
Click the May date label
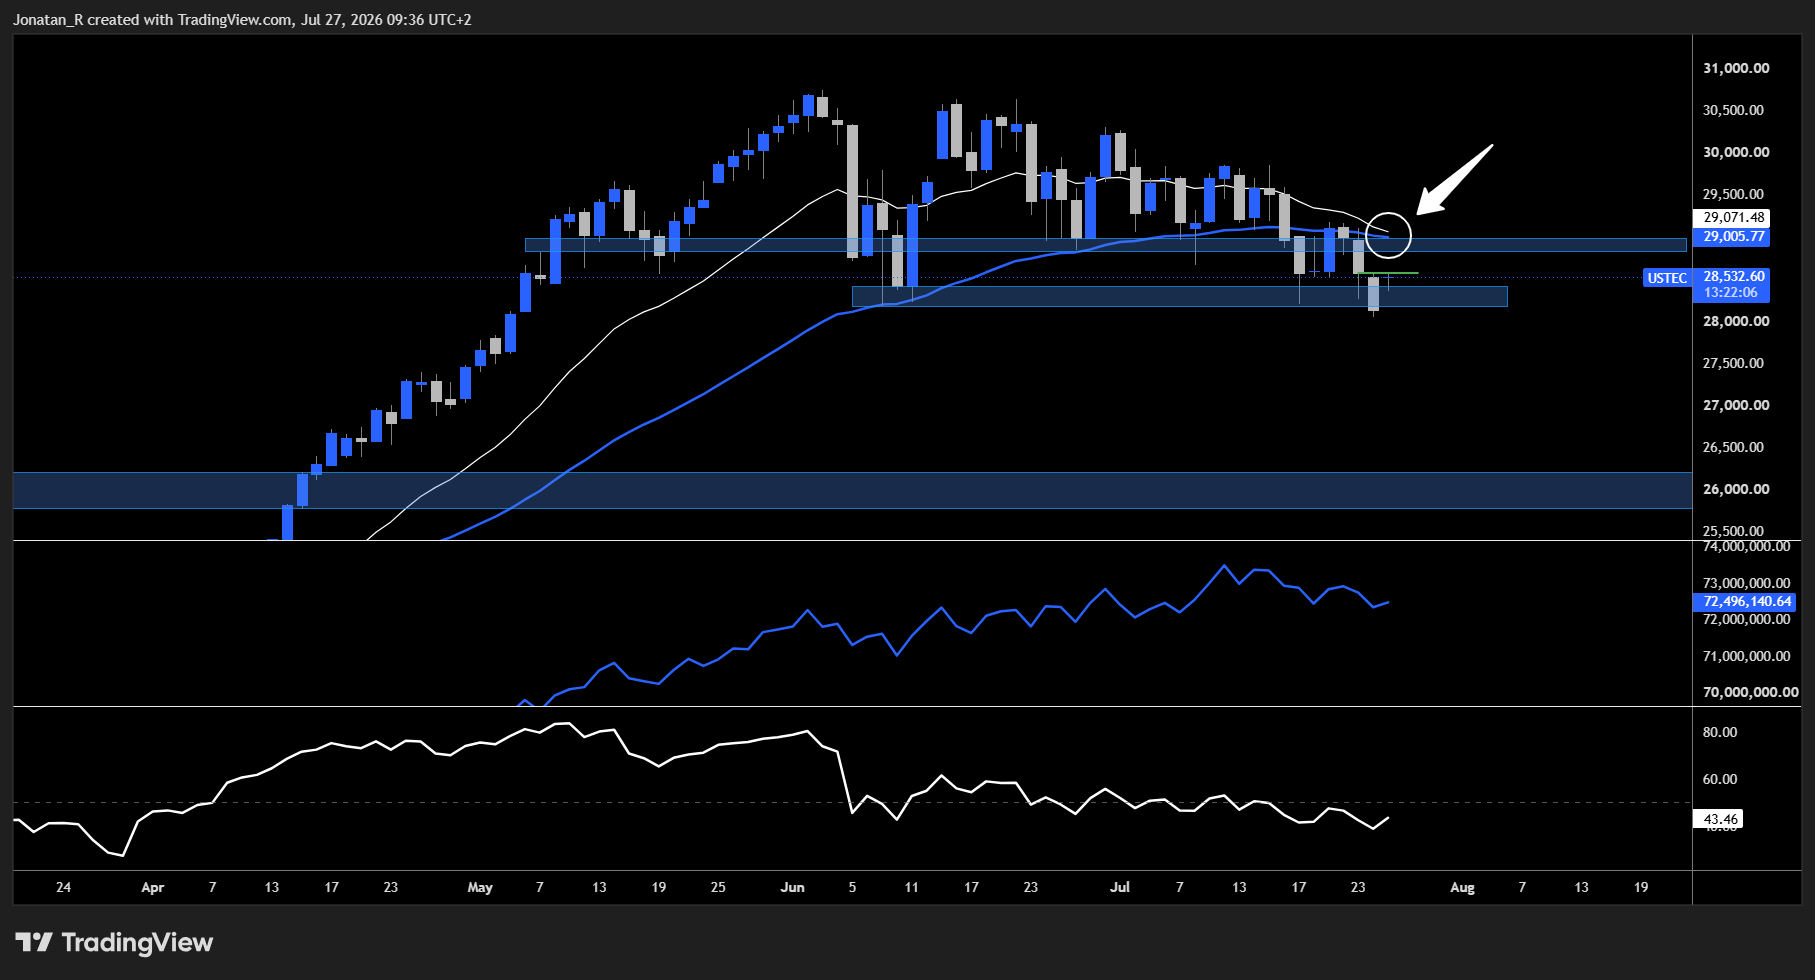point(480,887)
